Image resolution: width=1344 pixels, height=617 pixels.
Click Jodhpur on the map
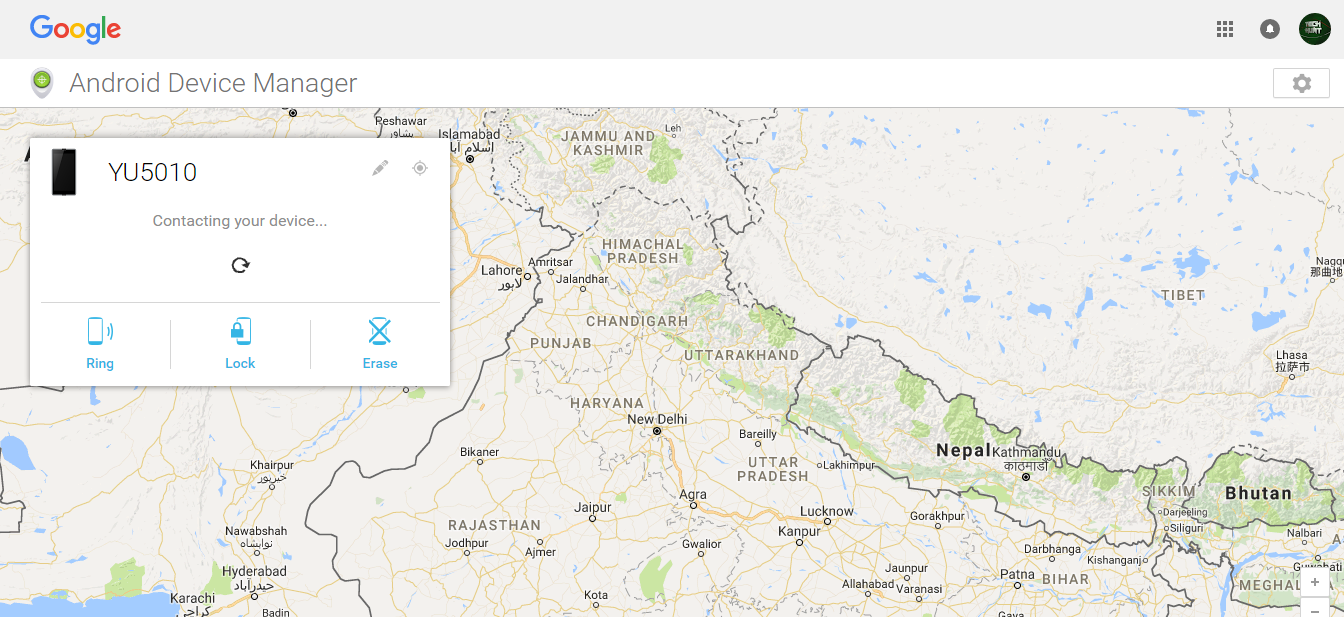pyautogui.click(x=466, y=544)
